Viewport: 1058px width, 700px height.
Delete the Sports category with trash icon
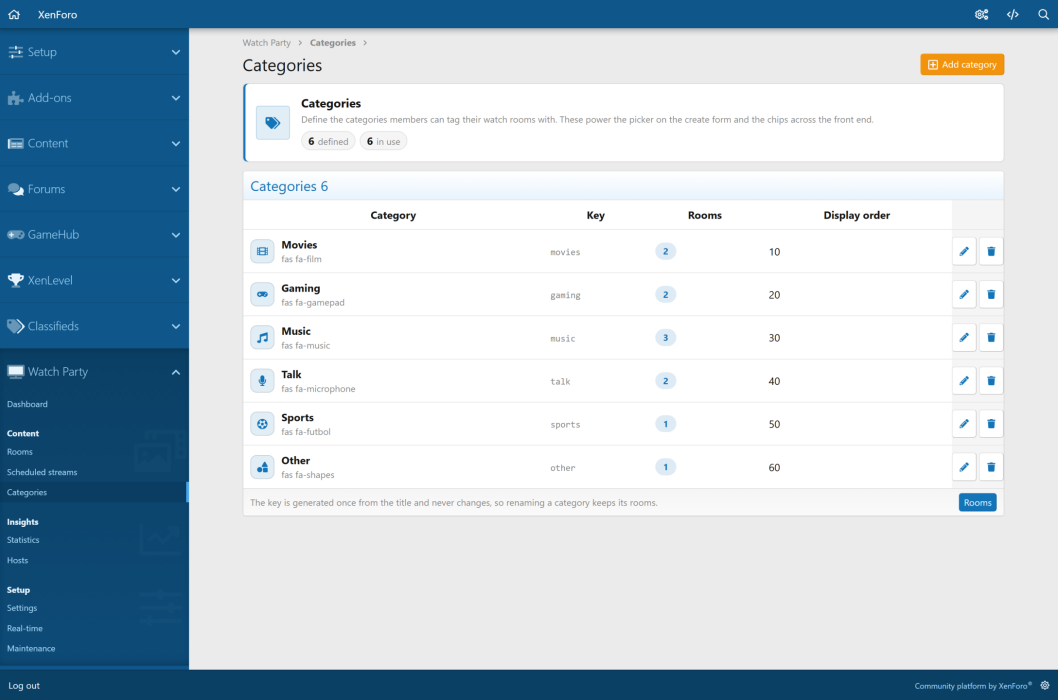(991, 424)
